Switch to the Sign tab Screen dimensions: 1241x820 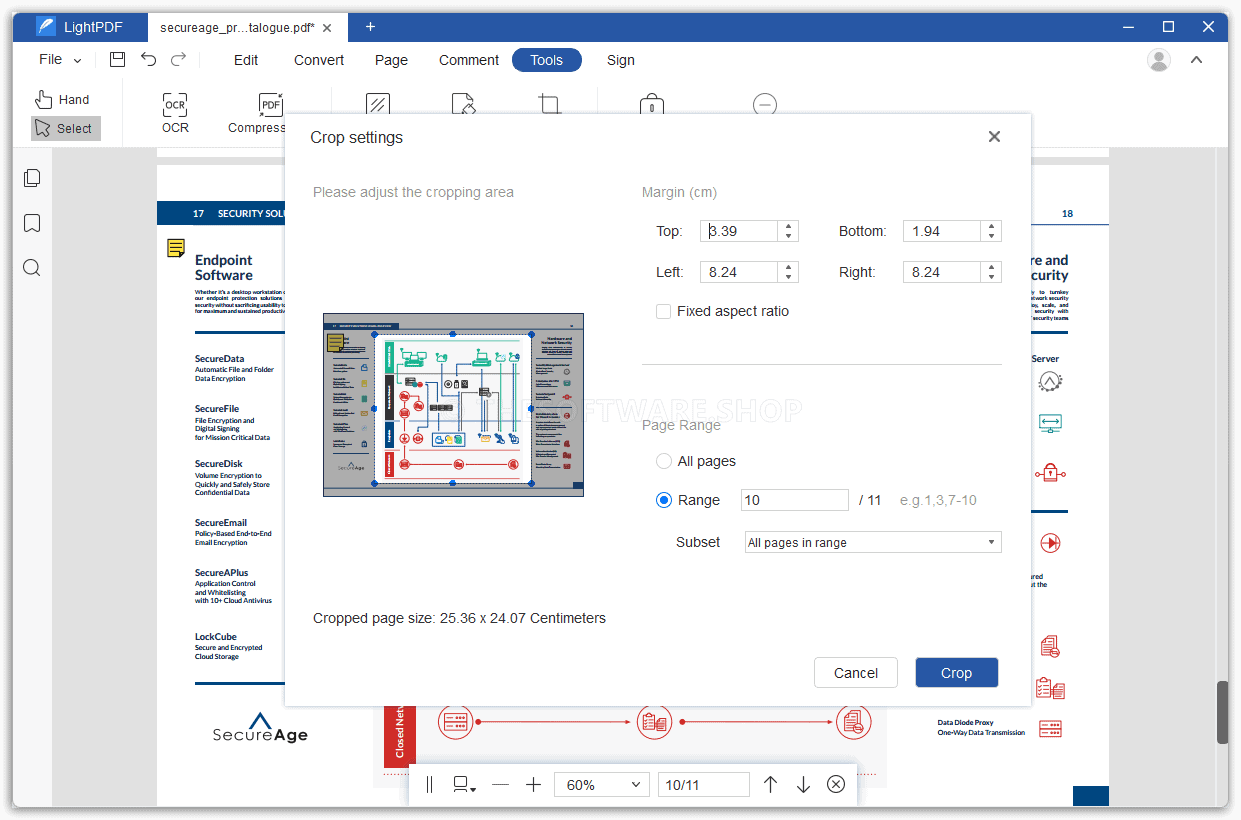point(621,60)
